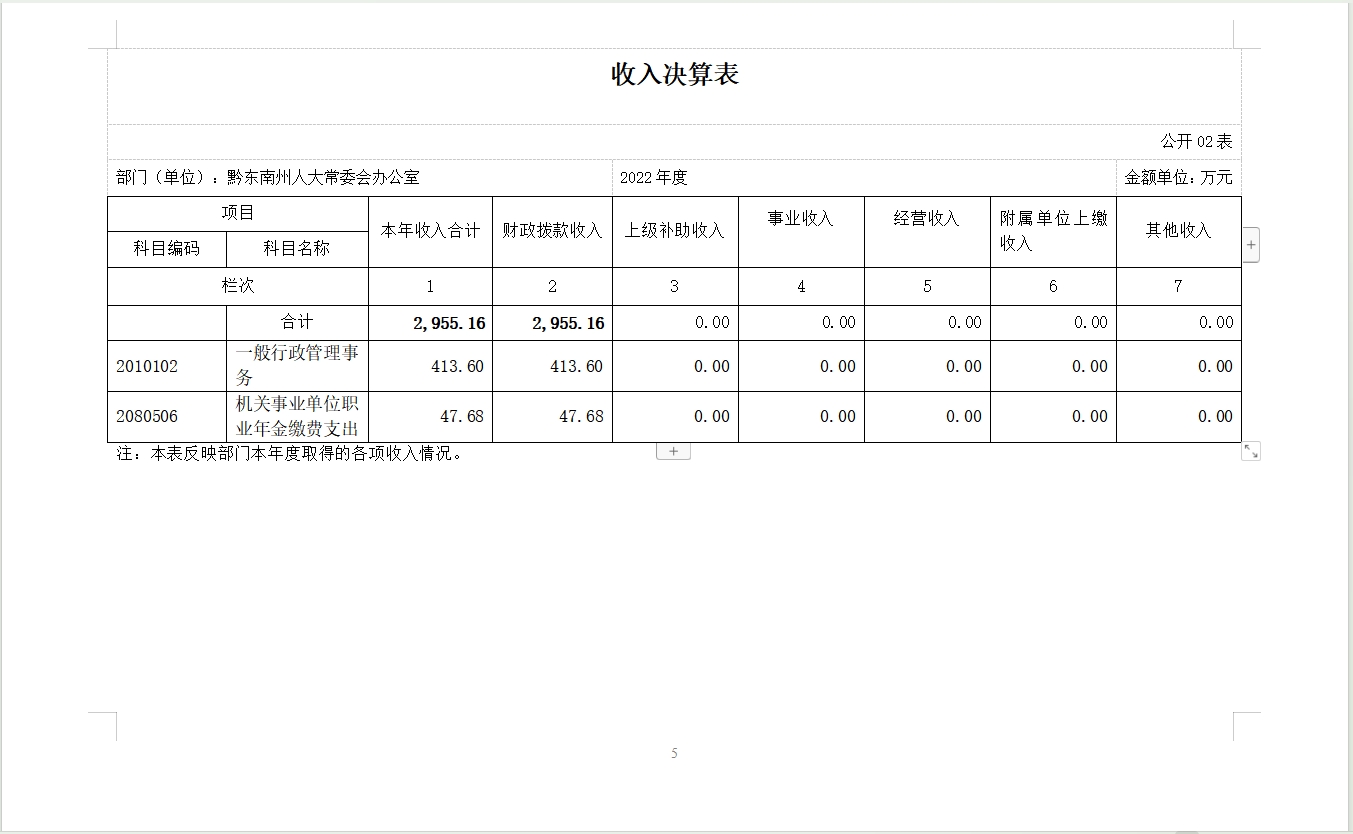
Task: Click the 其他收入 column header
Action: click(1179, 230)
